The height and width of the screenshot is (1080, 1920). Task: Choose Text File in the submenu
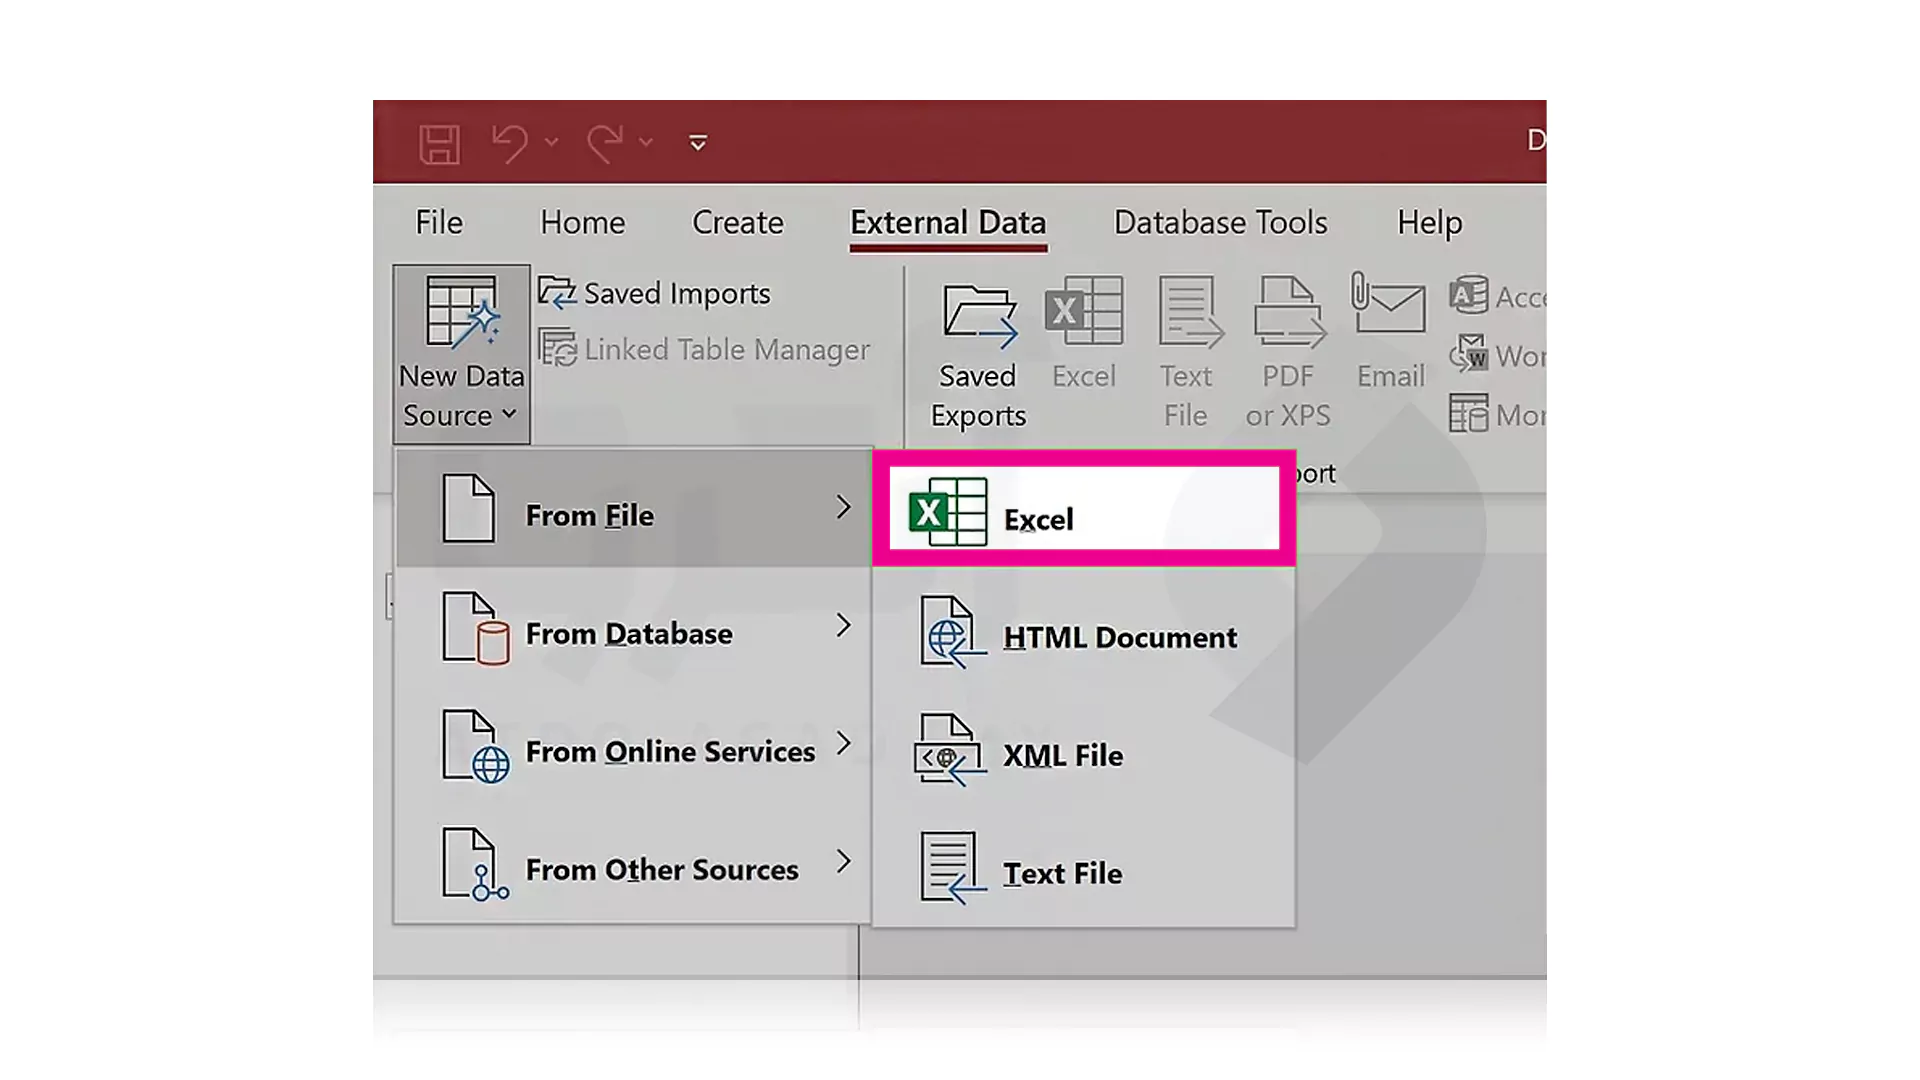pyautogui.click(x=1084, y=868)
